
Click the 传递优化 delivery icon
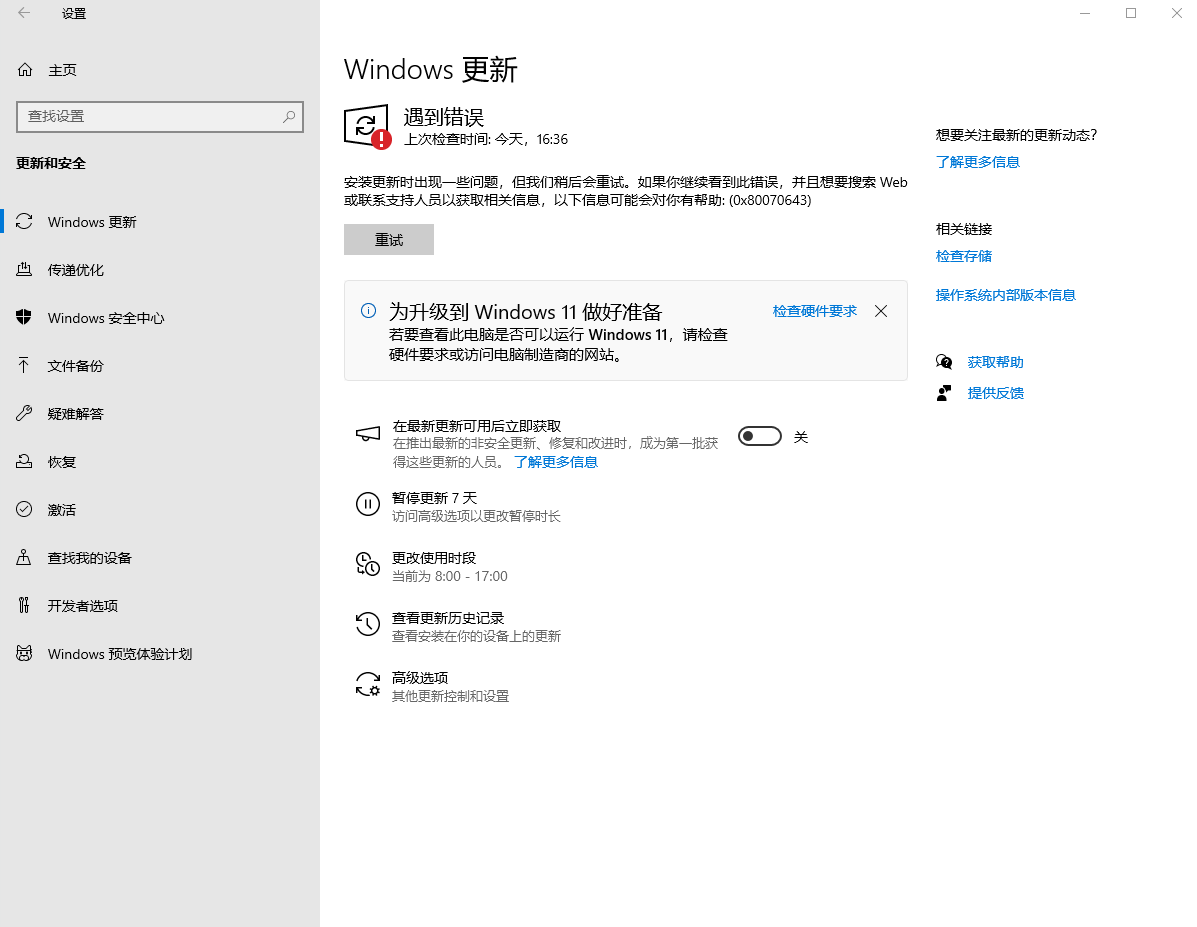click(24, 270)
